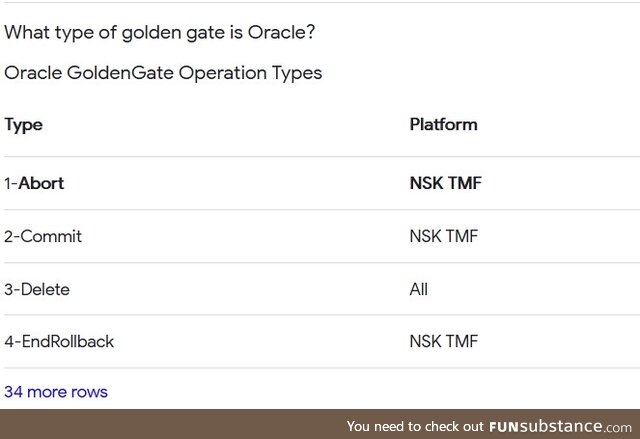Image resolution: width=640 pixels, height=439 pixels.
Task: Click "What type" at the question's start
Action: click(49, 33)
